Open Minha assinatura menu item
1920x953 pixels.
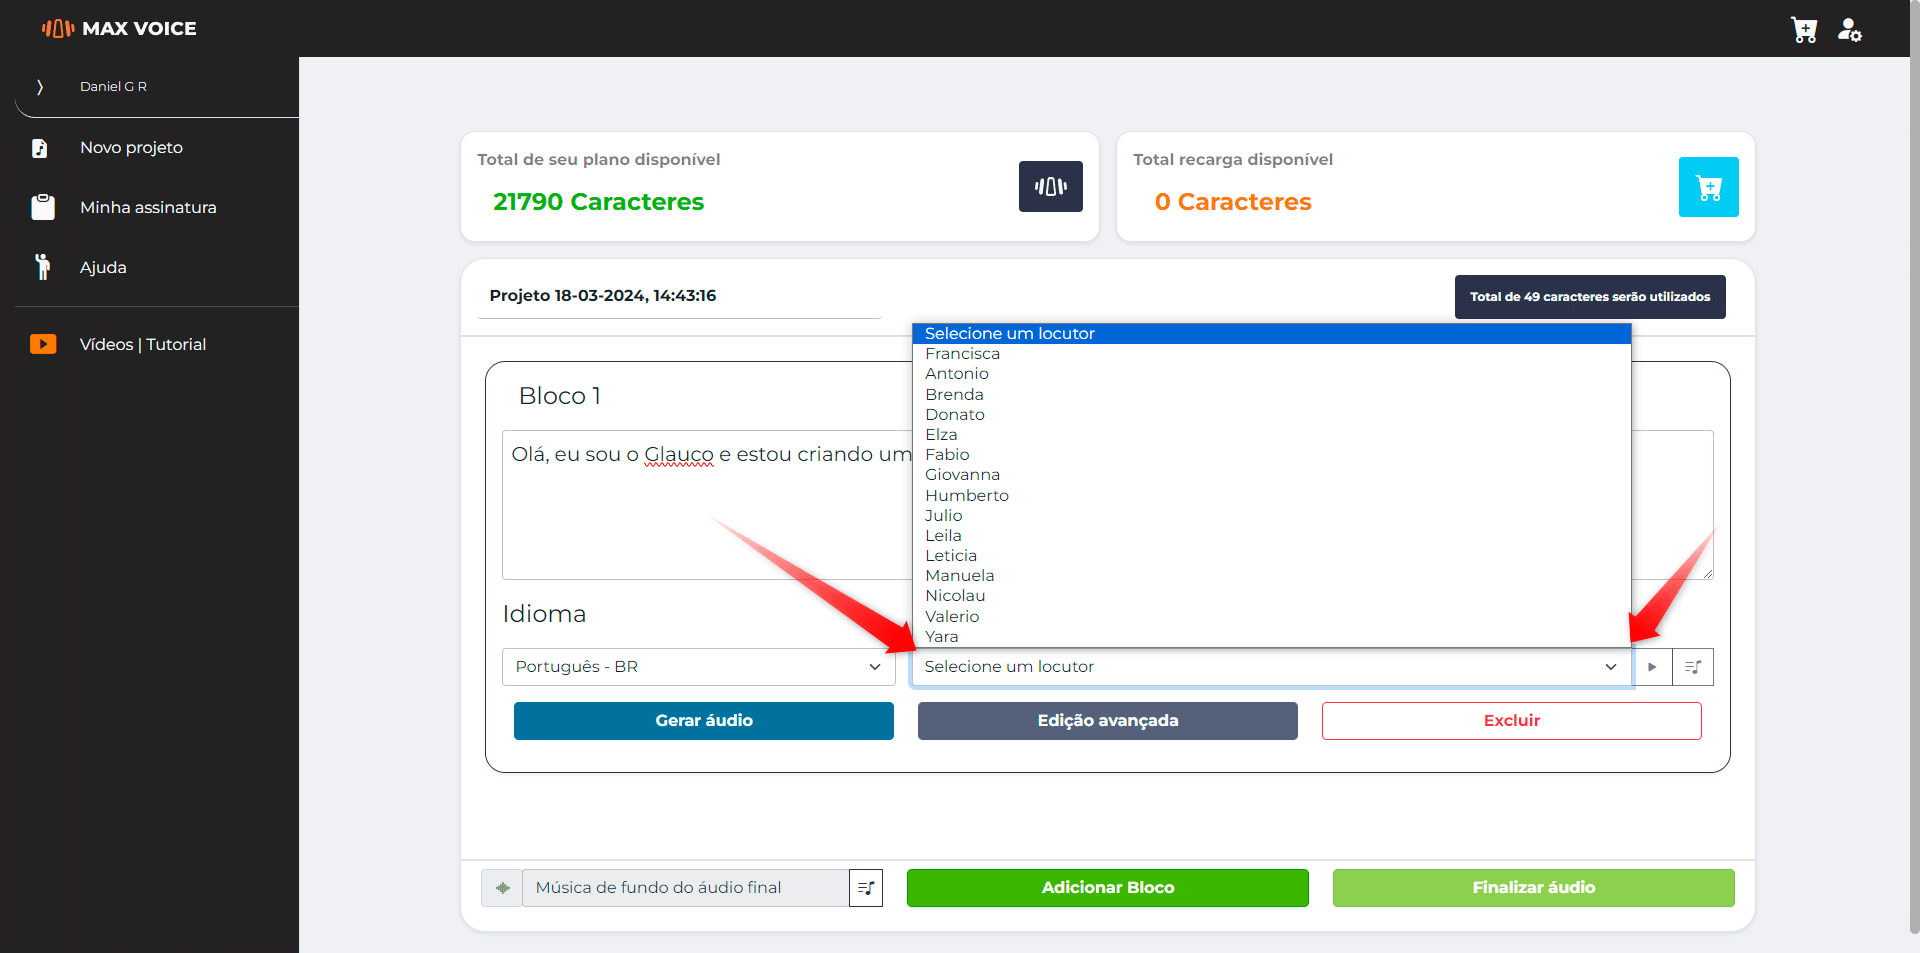click(x=148, y=207)
